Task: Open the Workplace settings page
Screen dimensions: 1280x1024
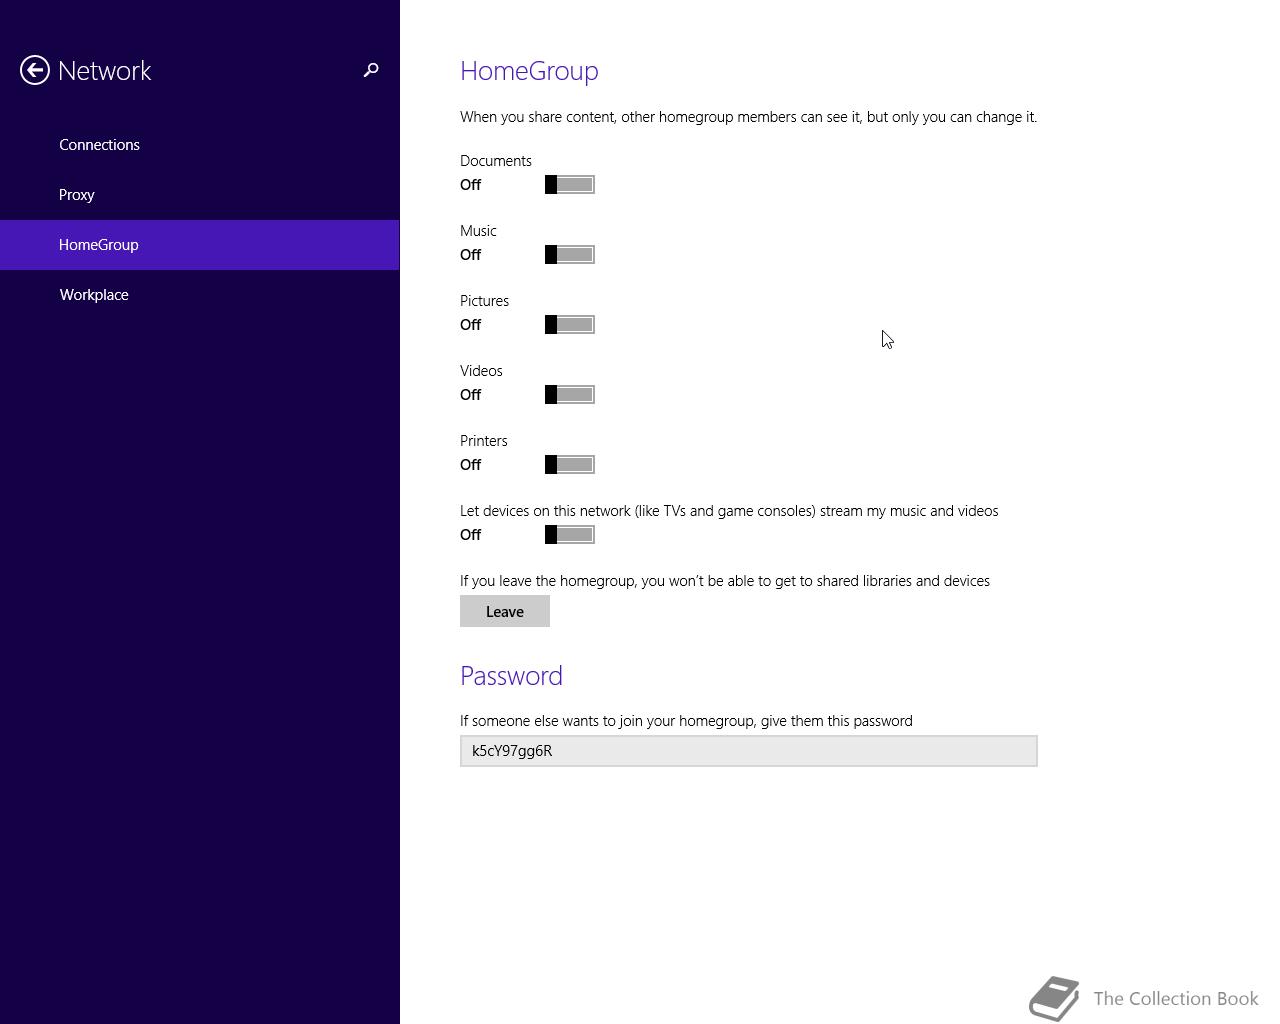Action: (199, 295)
